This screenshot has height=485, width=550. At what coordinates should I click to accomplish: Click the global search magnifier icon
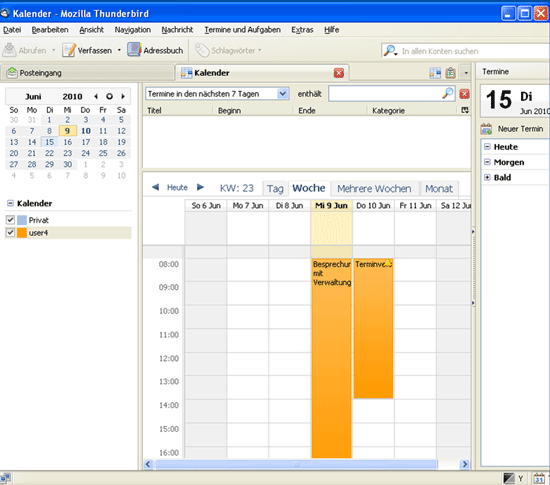coord(390,51)
